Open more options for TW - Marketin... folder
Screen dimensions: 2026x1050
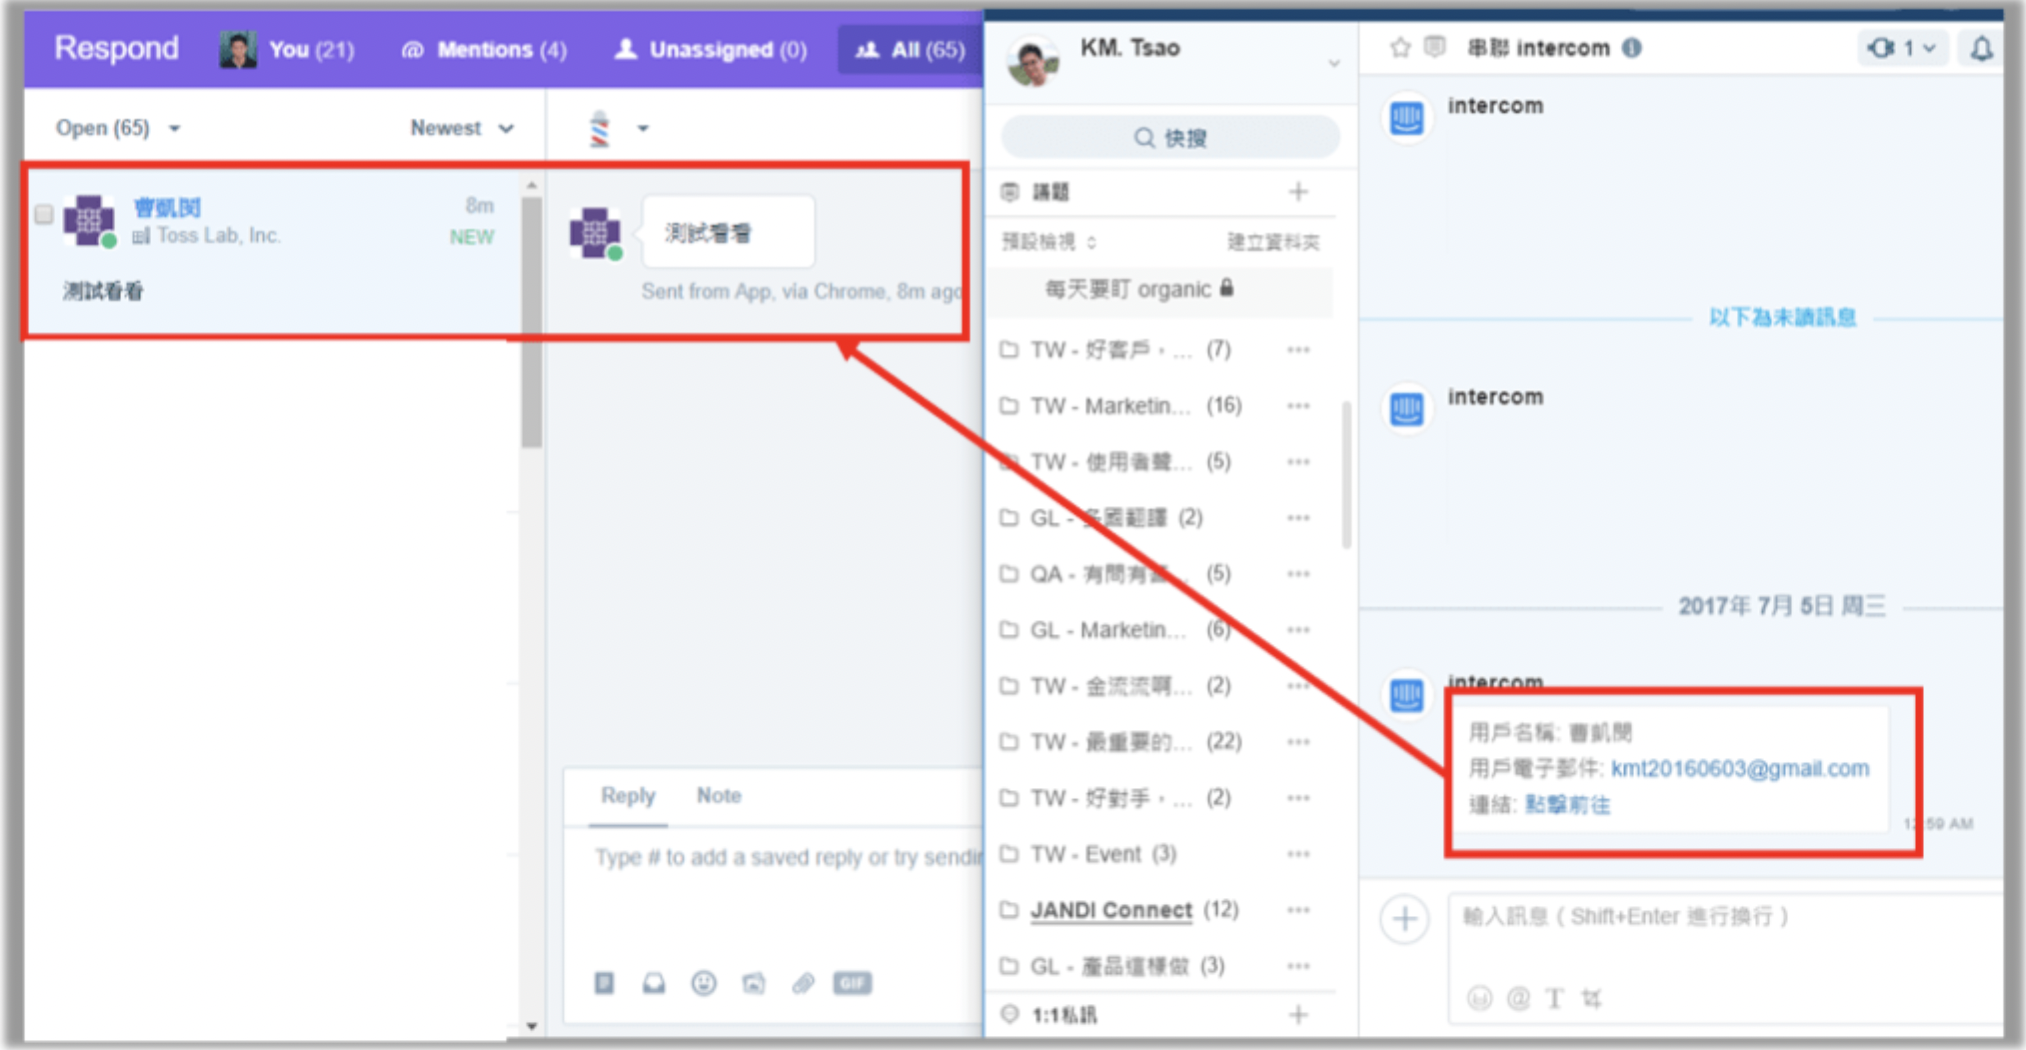pos(1298,406)
